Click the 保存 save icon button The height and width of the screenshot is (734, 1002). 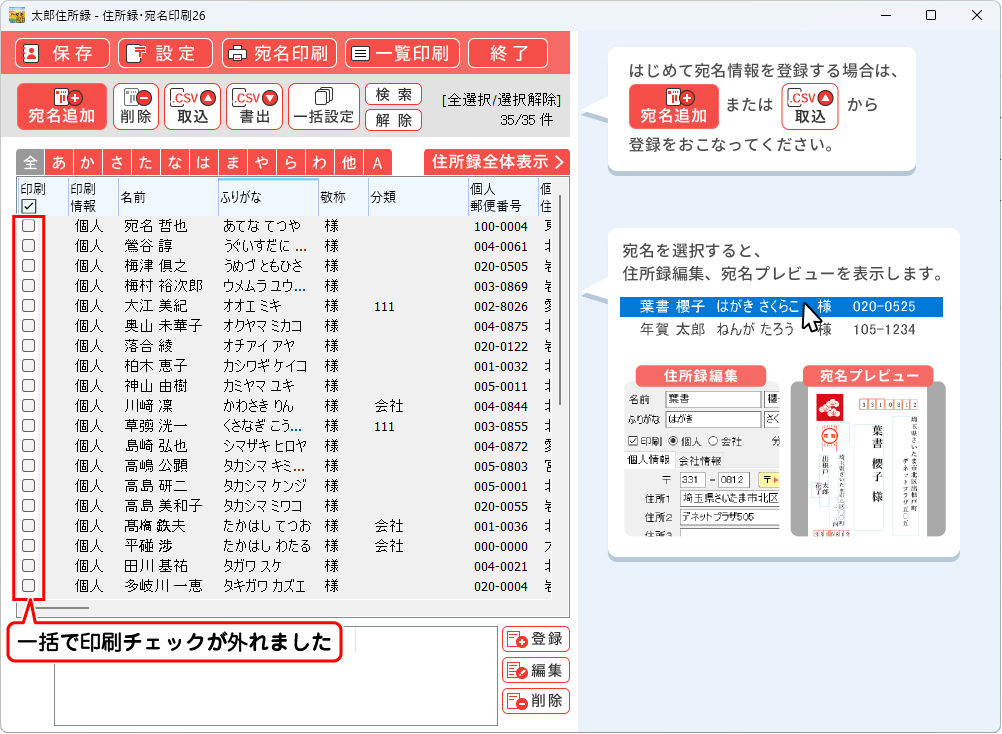coord(62,53)
